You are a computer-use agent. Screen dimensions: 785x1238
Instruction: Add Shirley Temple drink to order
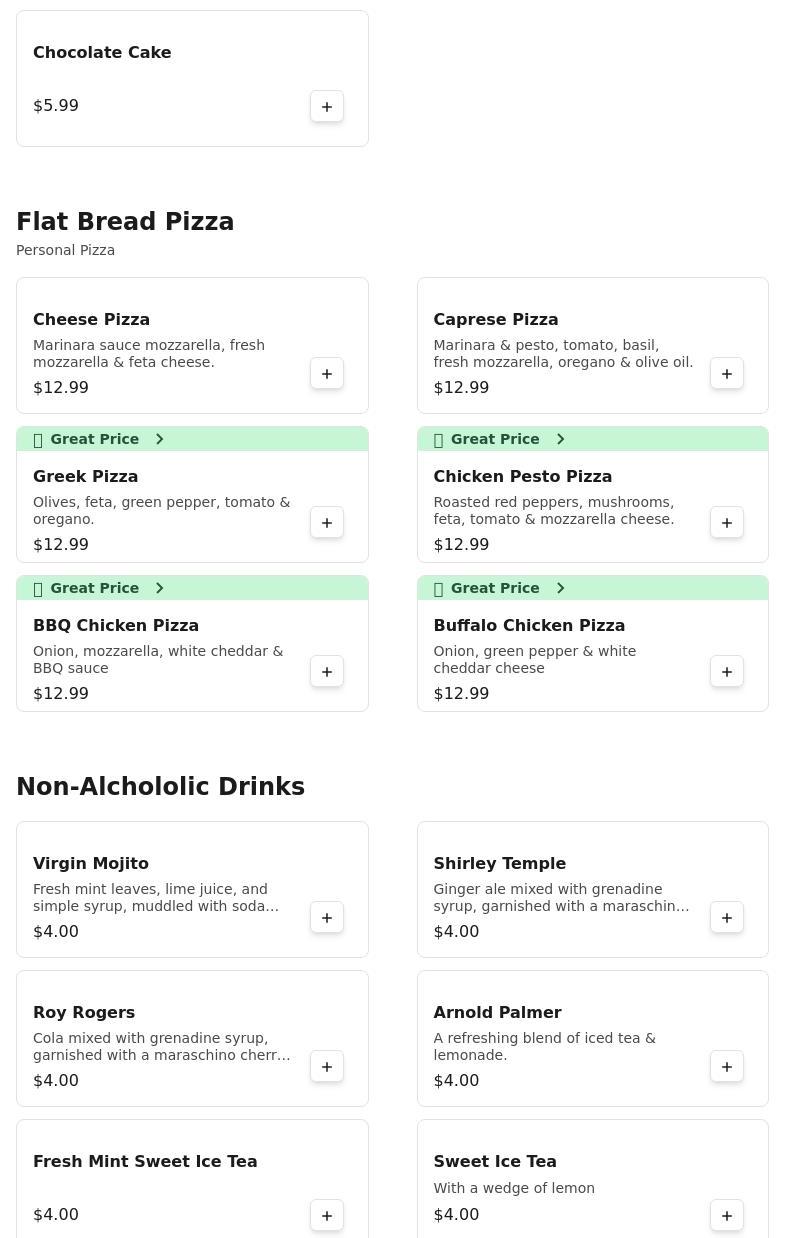click(x=727, y=918)
